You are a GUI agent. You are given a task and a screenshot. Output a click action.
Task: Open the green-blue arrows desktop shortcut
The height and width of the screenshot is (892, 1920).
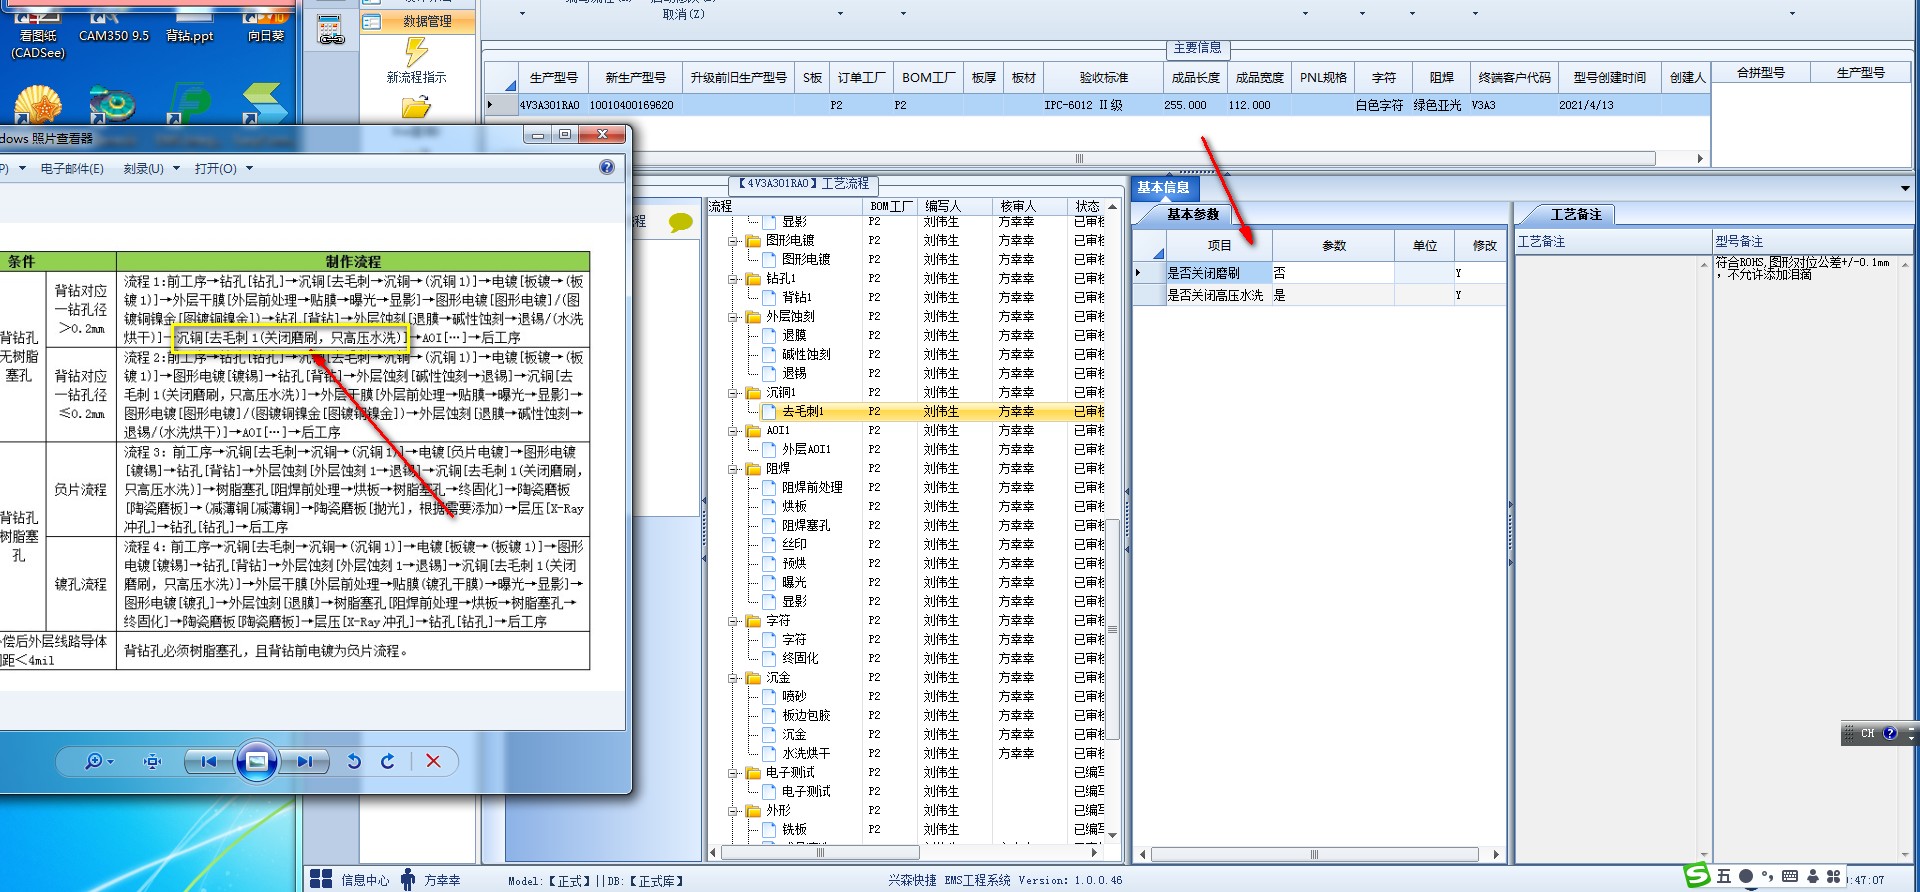tap(264, 104)
